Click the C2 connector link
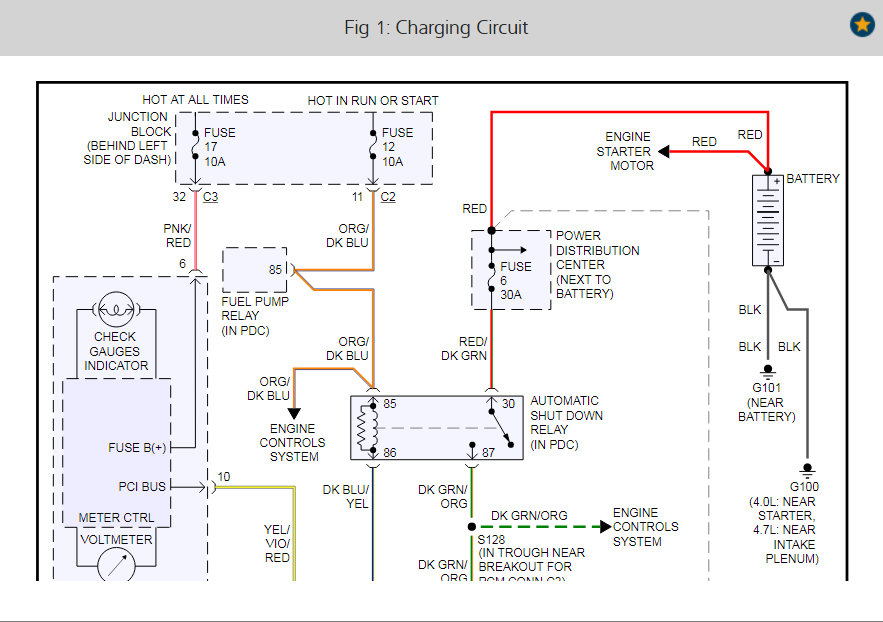The image size is (883, 622). point(388,197)
